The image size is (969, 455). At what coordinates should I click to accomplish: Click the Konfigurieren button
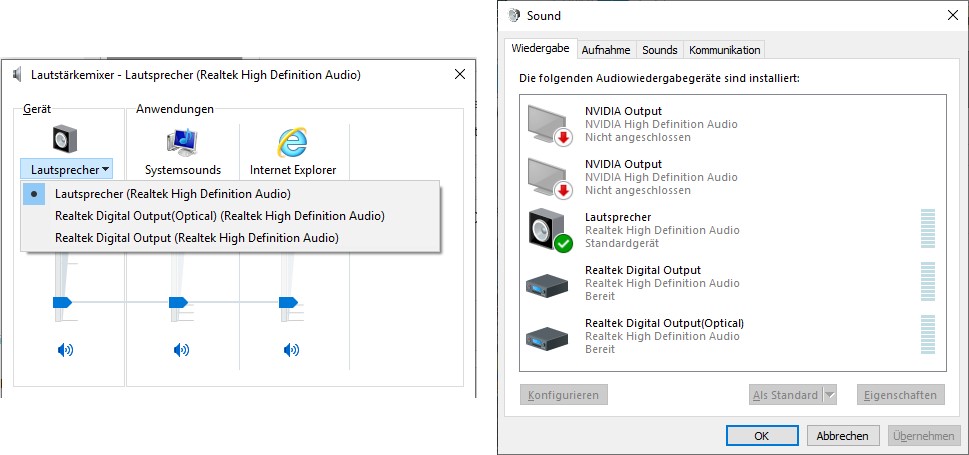(x=564, y=394)
